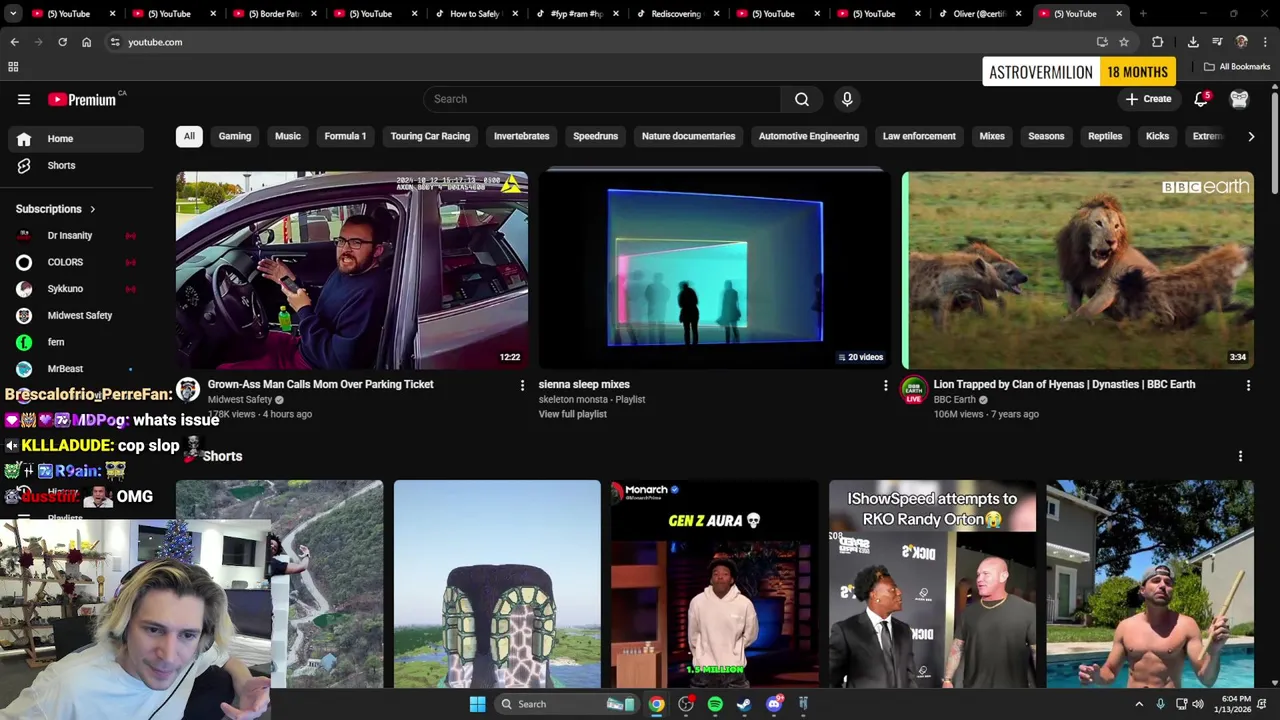Image resolution: width=1280 pixels, height=720 pixels.
Task: Open YouTube notifications bell
Action: [1201, 99]
